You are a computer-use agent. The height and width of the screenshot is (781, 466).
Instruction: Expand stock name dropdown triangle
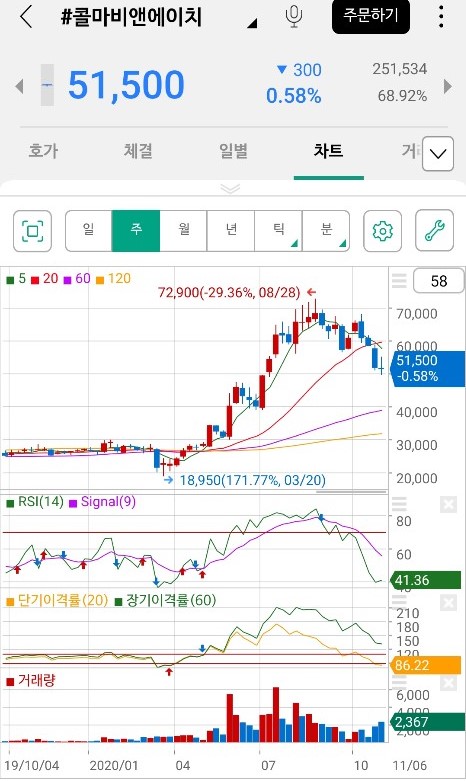click(x=252, y=22)
